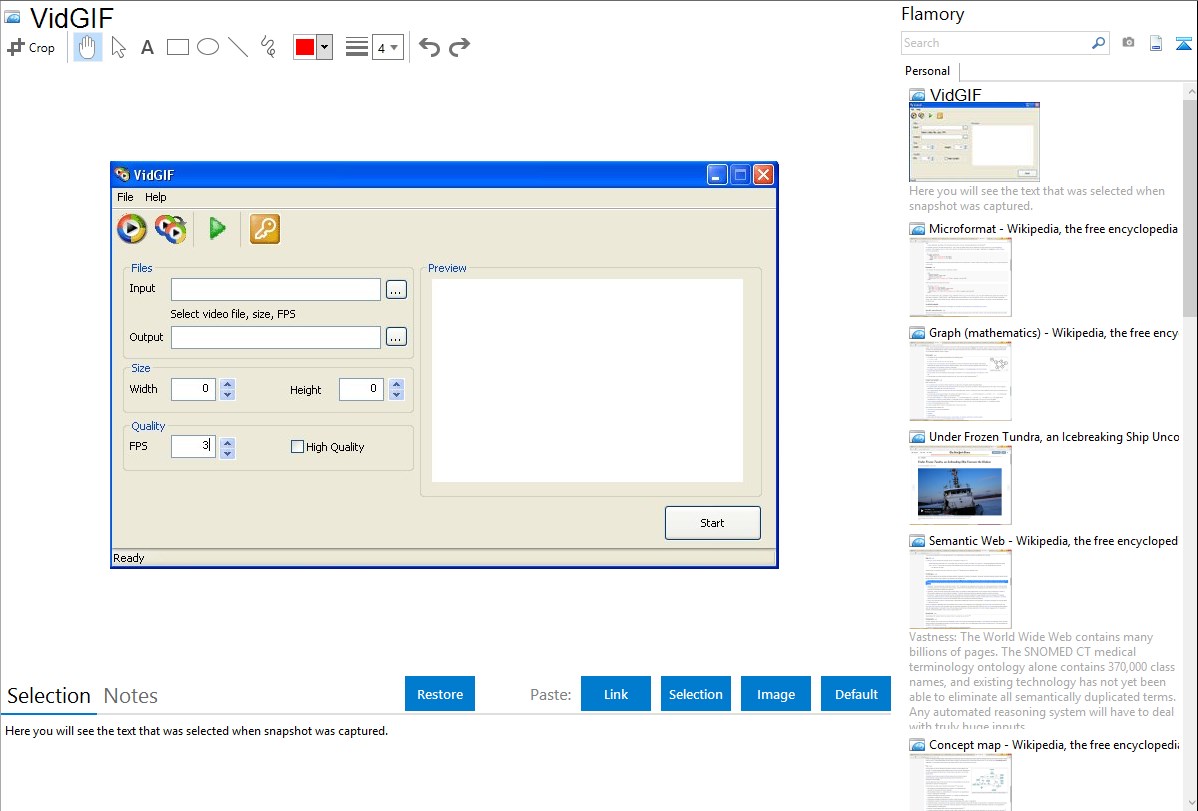
Task: Pick the freehand scribble tool
Action: [x=268, y=47]
